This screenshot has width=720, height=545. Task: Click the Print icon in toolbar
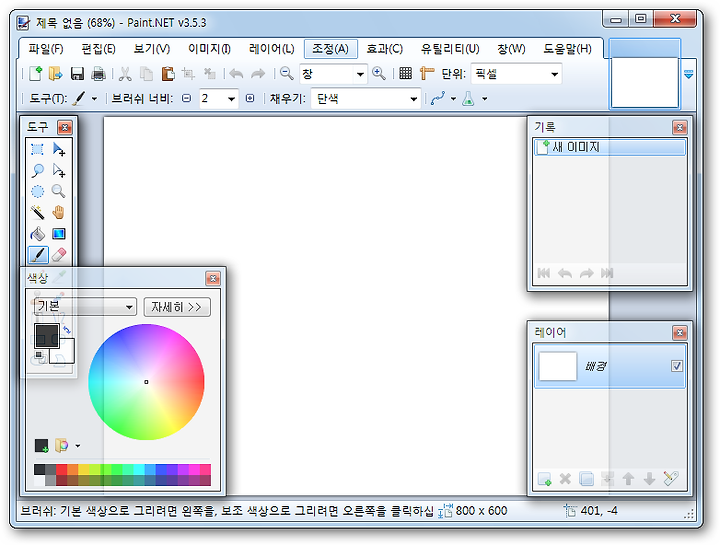pos(98,73)
